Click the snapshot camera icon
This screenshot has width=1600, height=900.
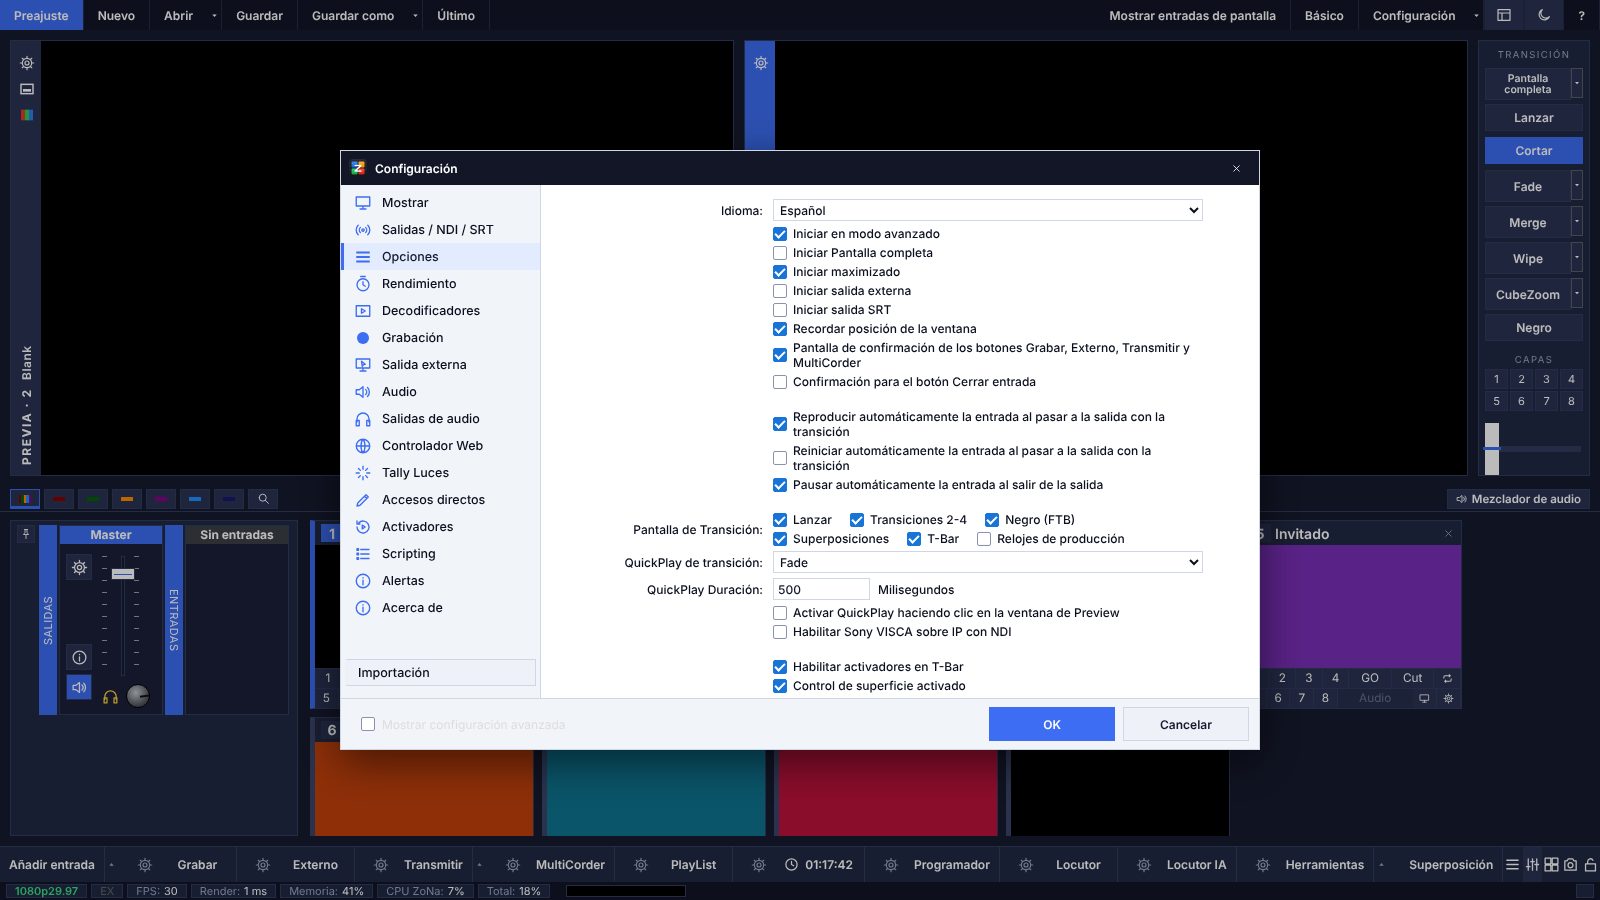tap(1570, 865)
